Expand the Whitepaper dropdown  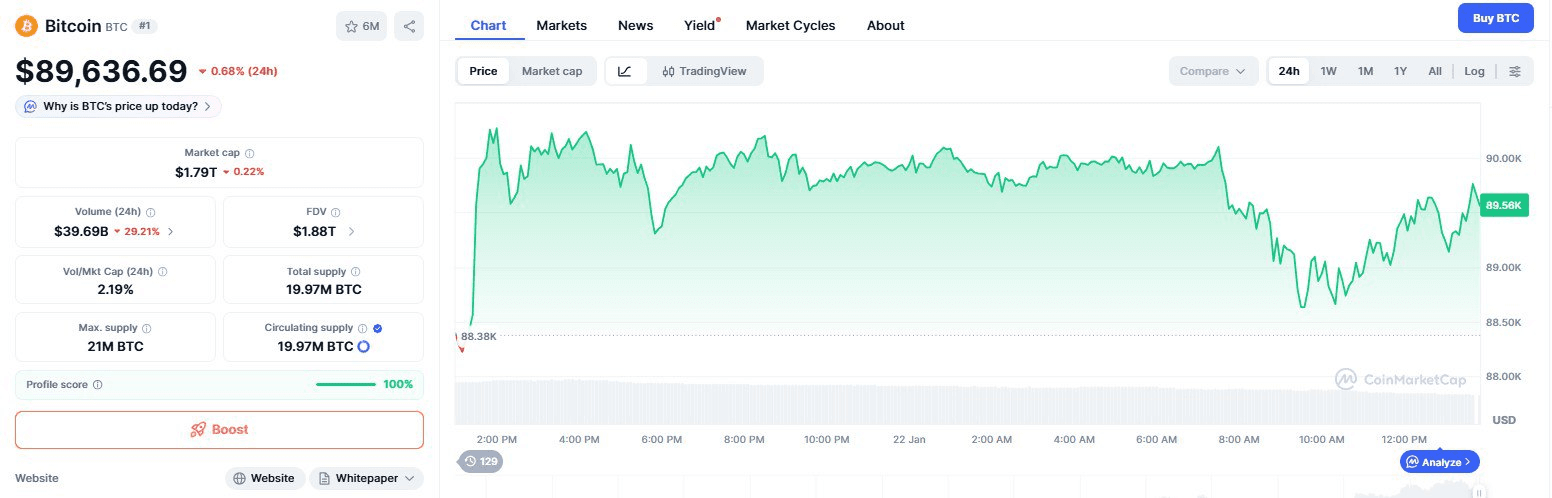(366, 478)
